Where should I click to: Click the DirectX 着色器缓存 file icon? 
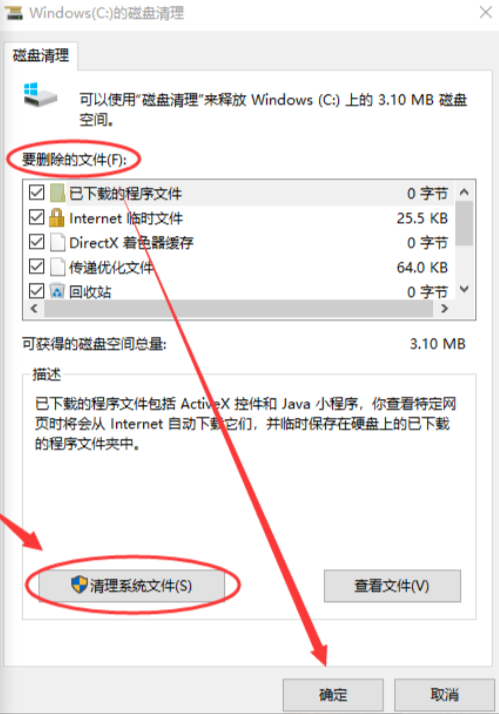coord(57,242)
